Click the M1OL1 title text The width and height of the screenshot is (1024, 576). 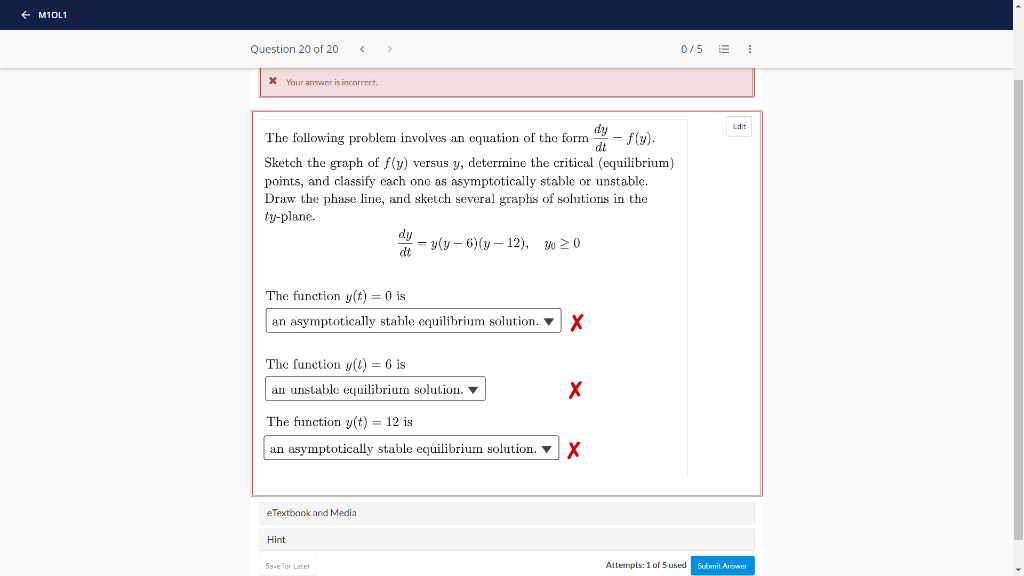pyautogui.click(x=53, y=15)
